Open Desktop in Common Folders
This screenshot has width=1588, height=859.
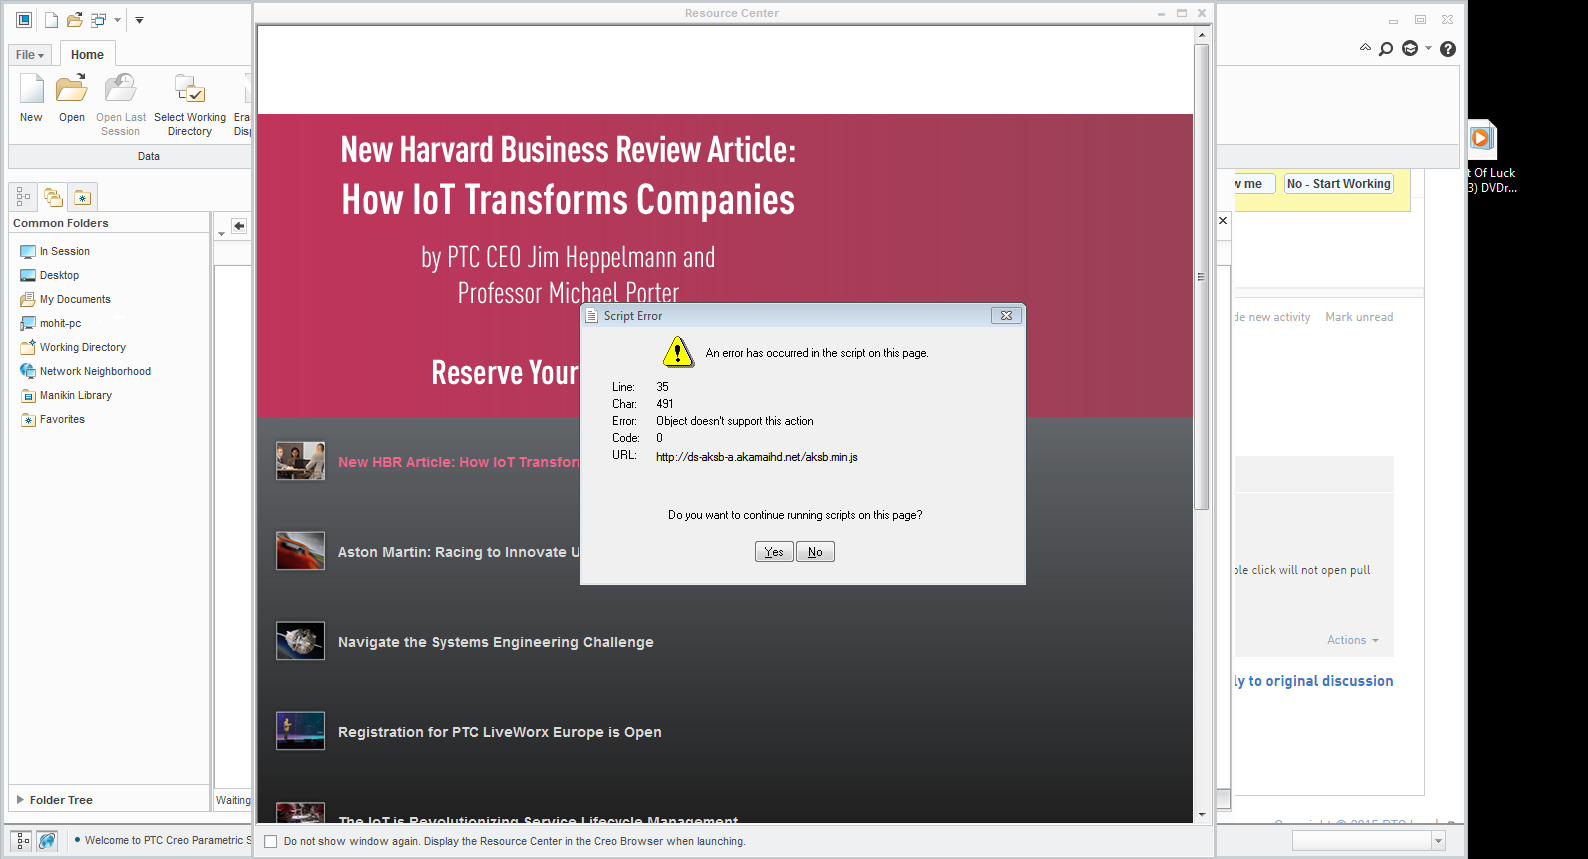pyautogui.click(x=49, y=276)
